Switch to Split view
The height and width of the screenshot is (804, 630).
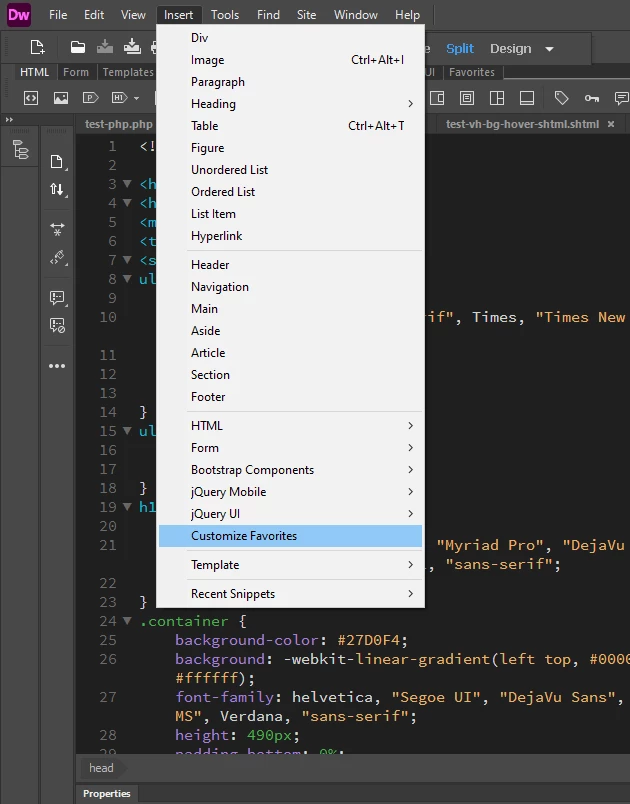tap(460, 49)
